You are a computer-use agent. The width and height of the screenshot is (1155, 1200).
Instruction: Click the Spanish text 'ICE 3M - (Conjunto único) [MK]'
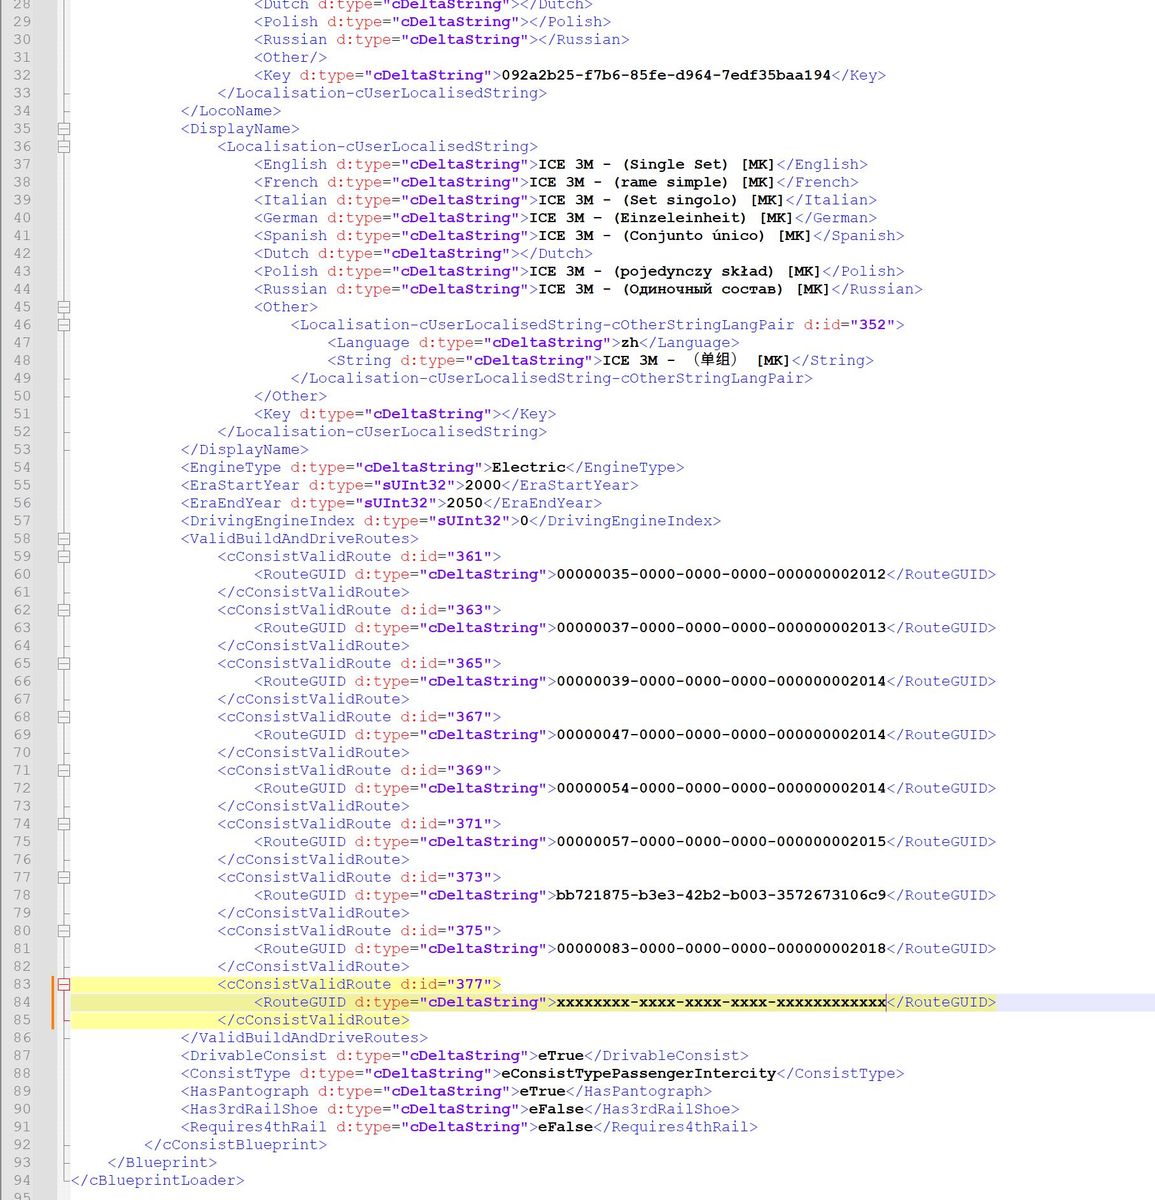coord(675,236)
